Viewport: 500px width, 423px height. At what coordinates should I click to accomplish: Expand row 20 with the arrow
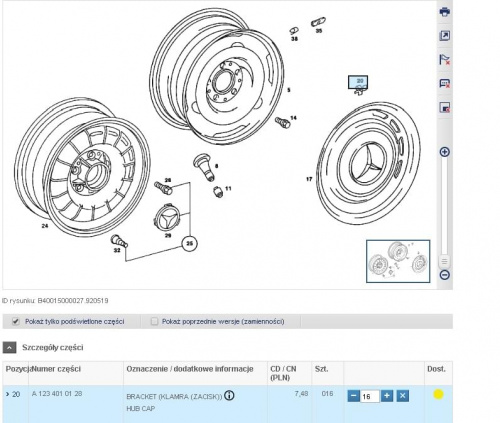tap(7, 394)
